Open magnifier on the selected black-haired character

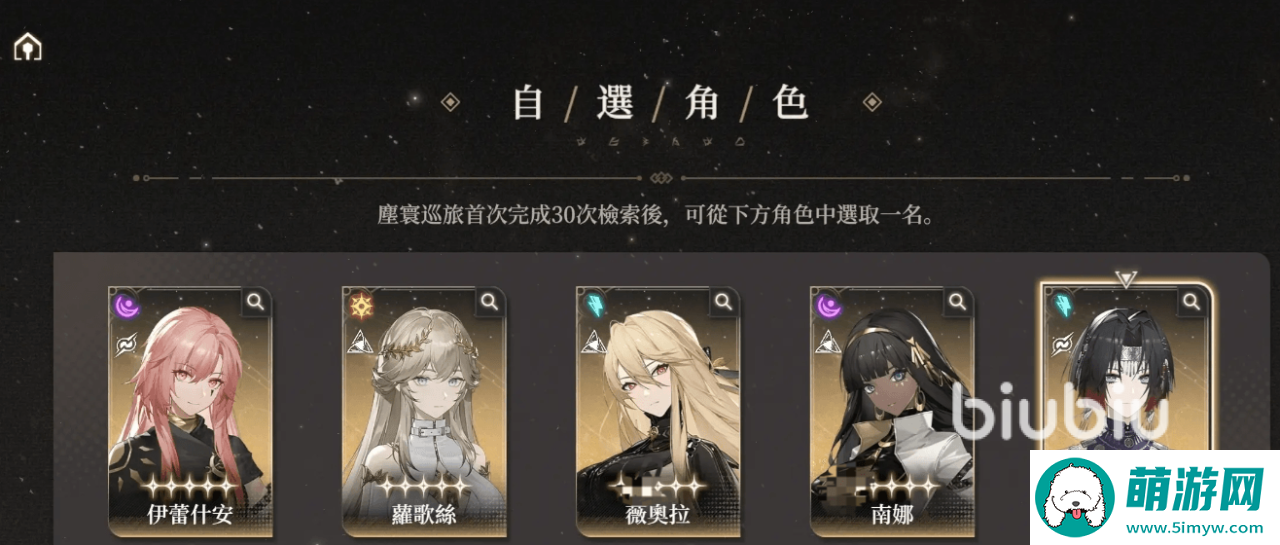click(x=1192, y=302)
